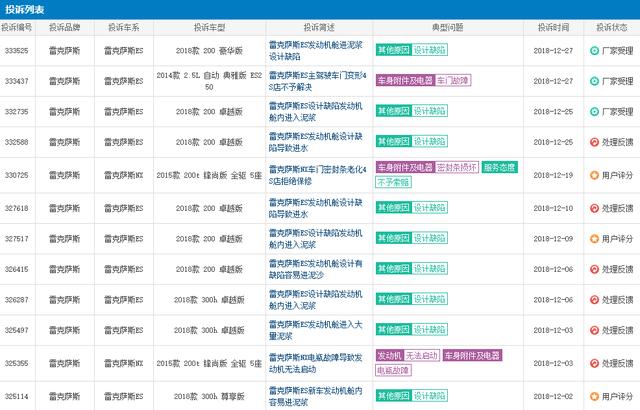Open the NX电瓶故障导致发动机无法启动 complaint link
Screen dimensions: 640x410
click(x=316, y=363)
